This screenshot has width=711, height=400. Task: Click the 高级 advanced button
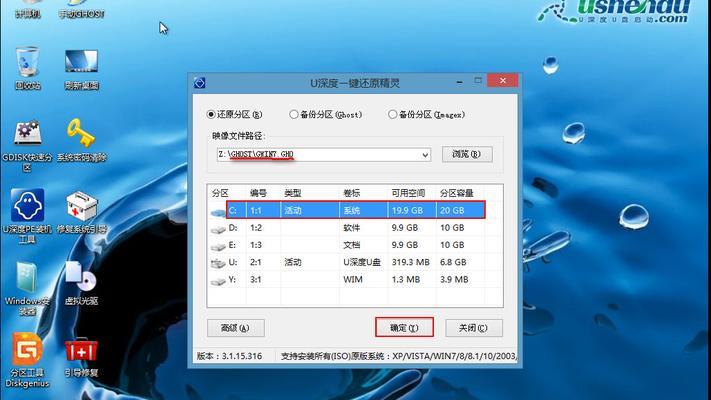pos(235,328)
